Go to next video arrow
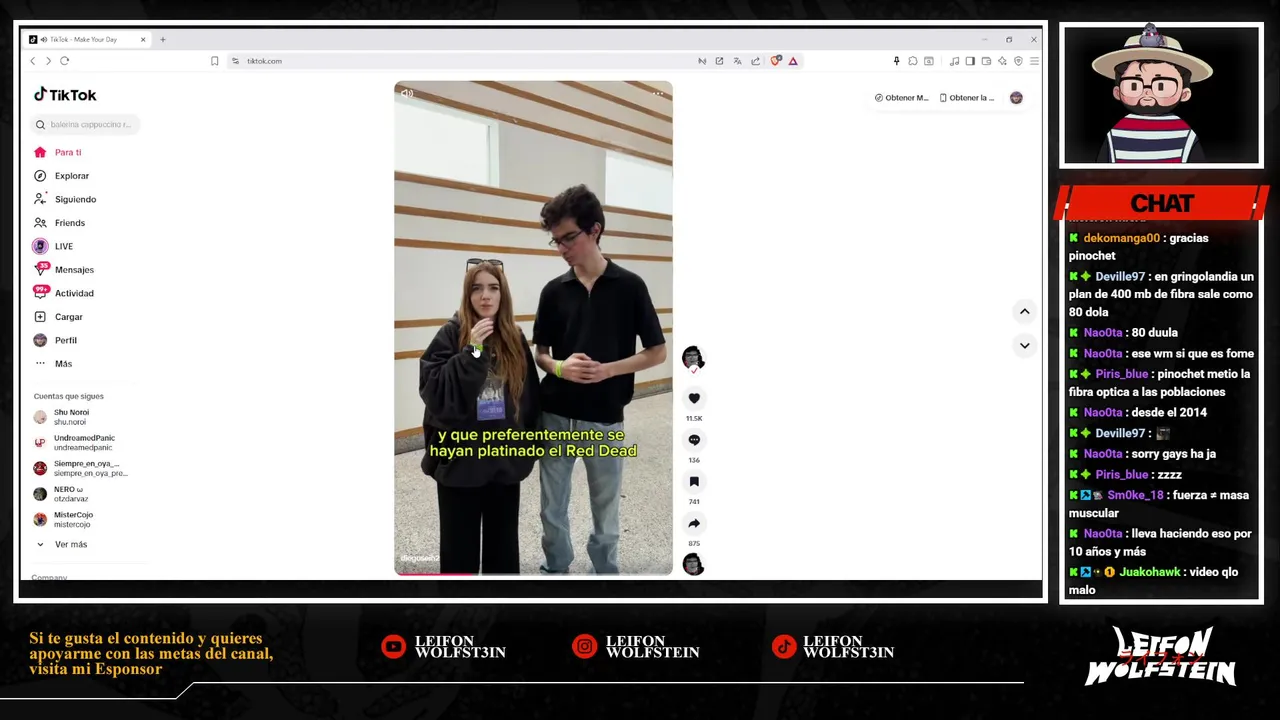This screenshot has width=1280, height=720. tap(1024, 345)
